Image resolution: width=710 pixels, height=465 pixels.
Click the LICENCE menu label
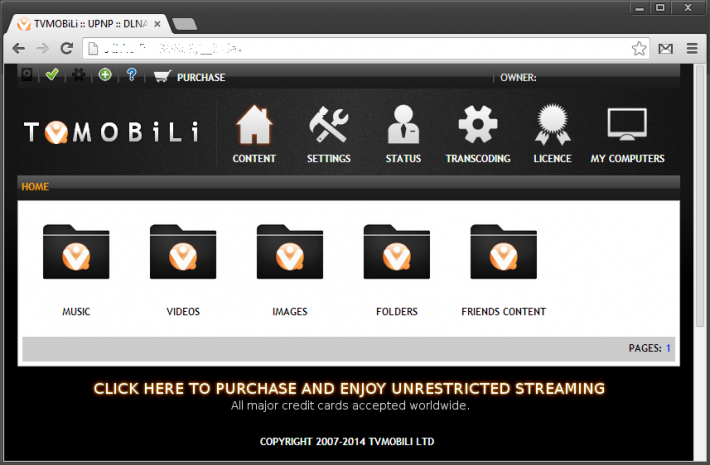552,158
